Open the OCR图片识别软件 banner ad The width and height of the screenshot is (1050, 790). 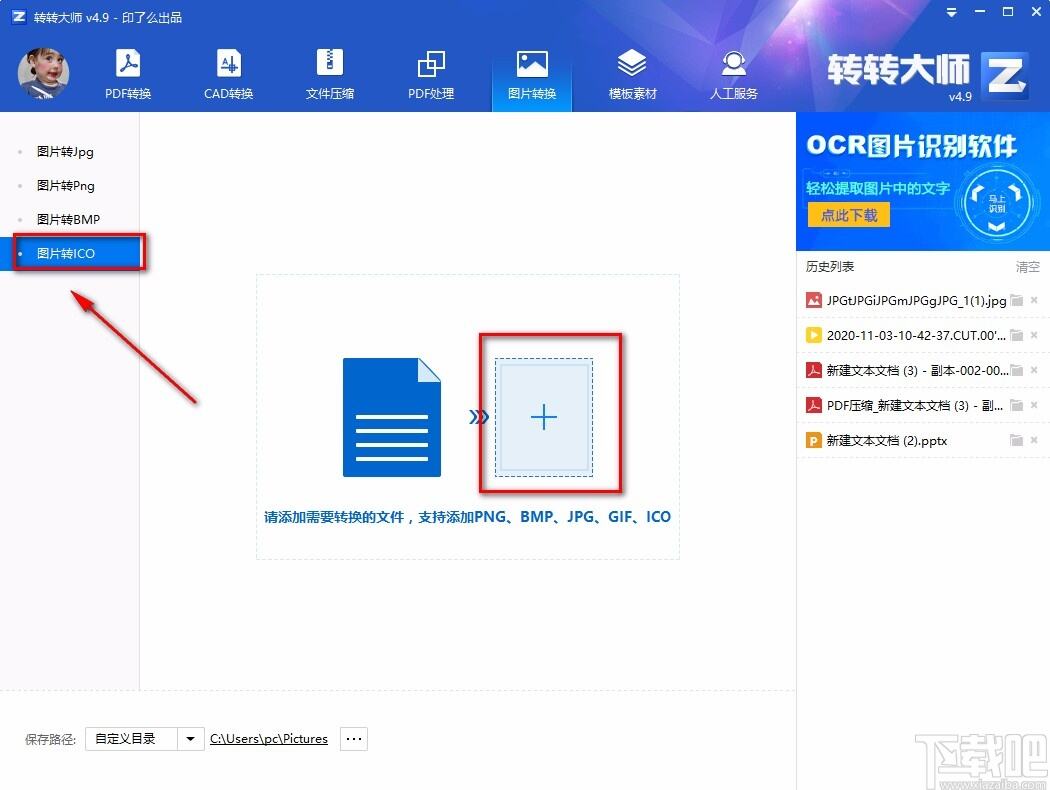[923, 181]
